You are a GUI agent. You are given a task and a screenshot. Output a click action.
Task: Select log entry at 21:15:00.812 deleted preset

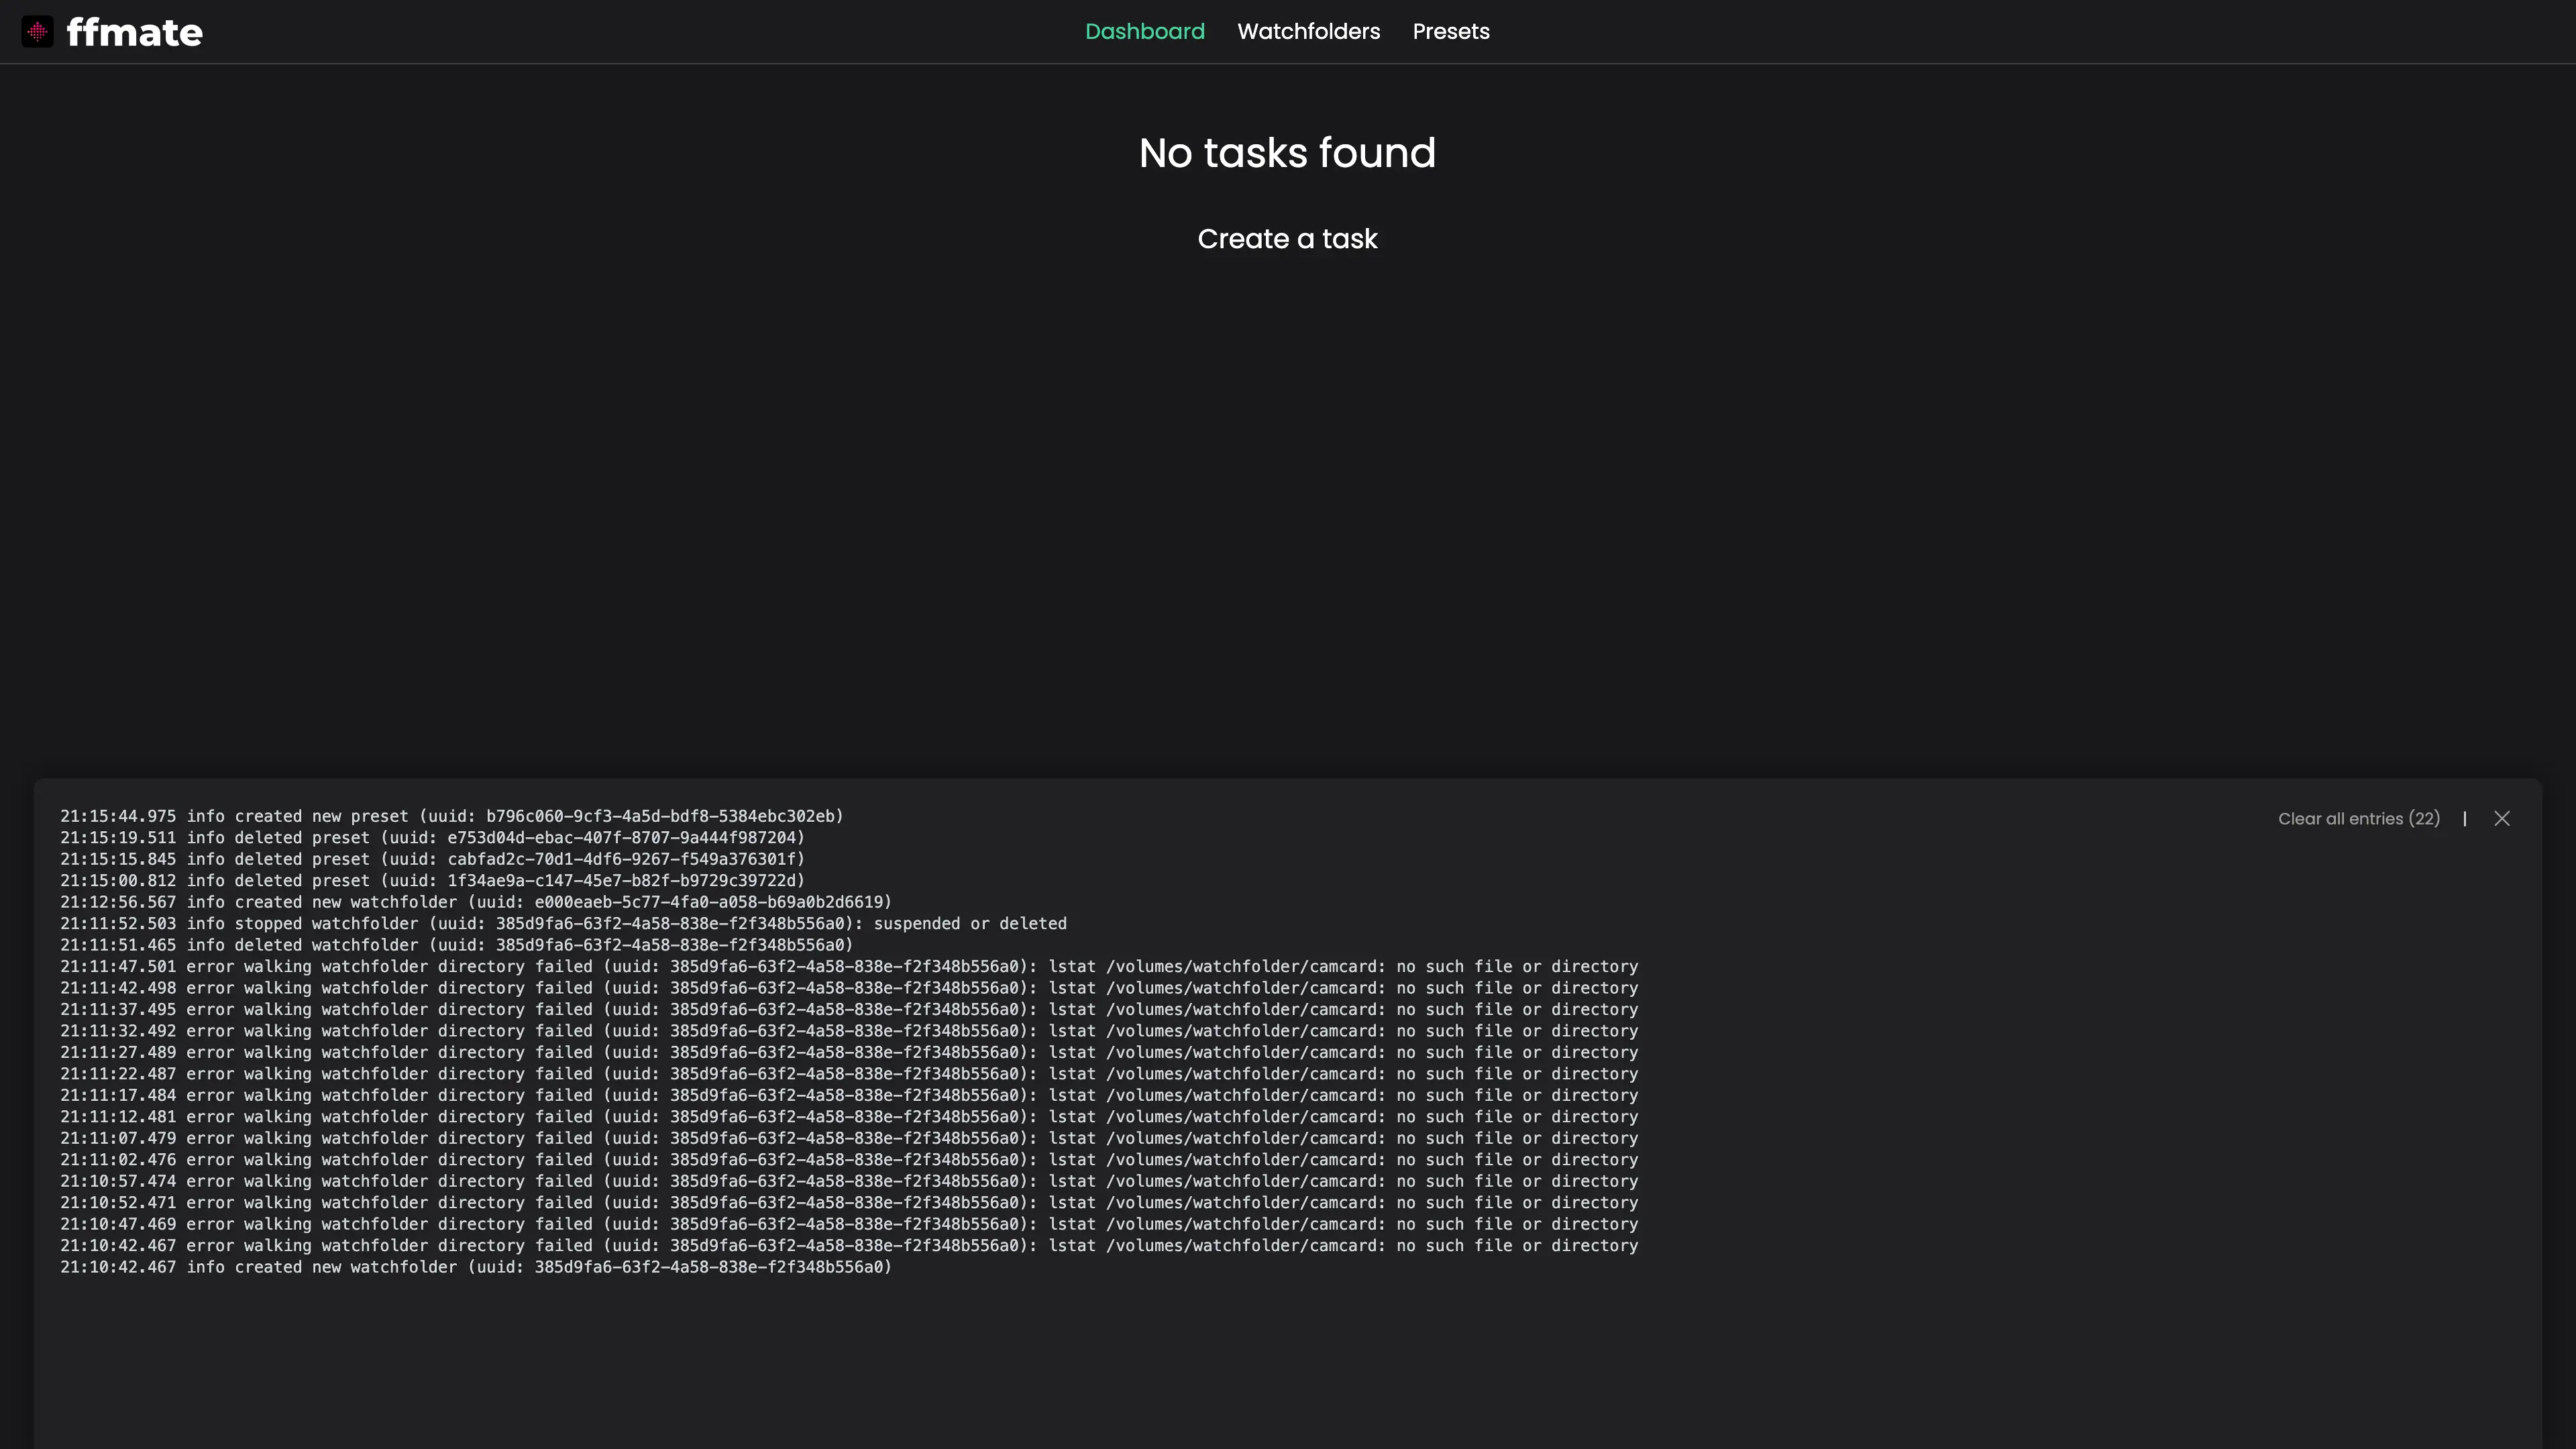pos(433,881)
